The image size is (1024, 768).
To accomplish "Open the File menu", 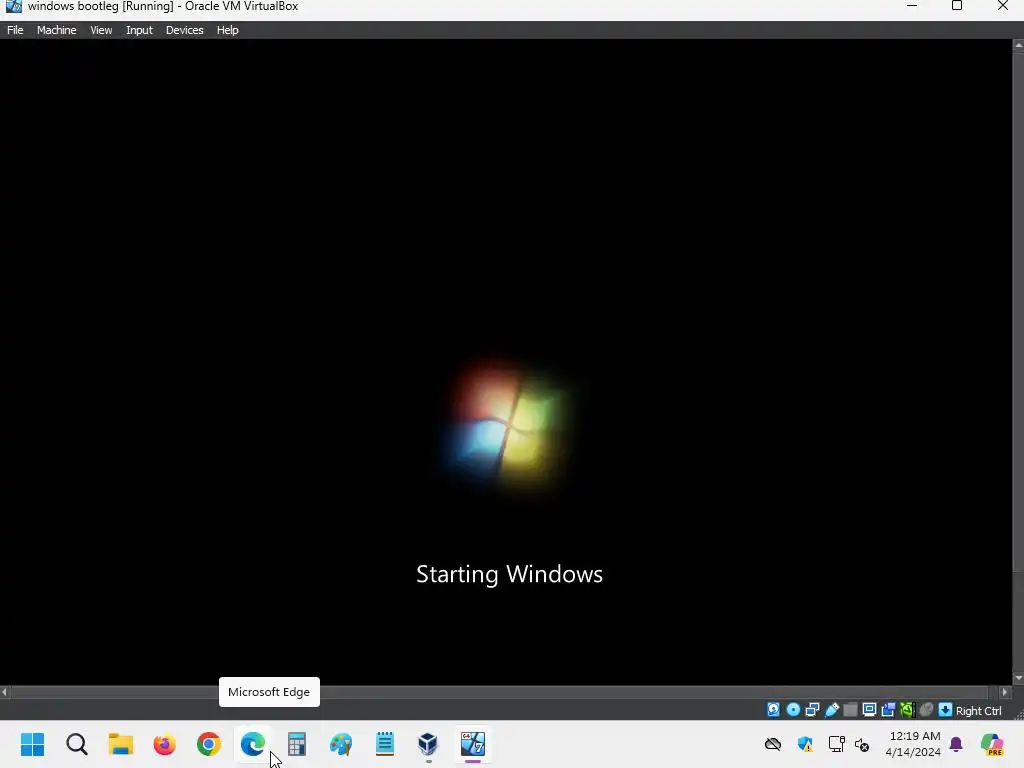I will pyautogui.click(x=15, y=30).
